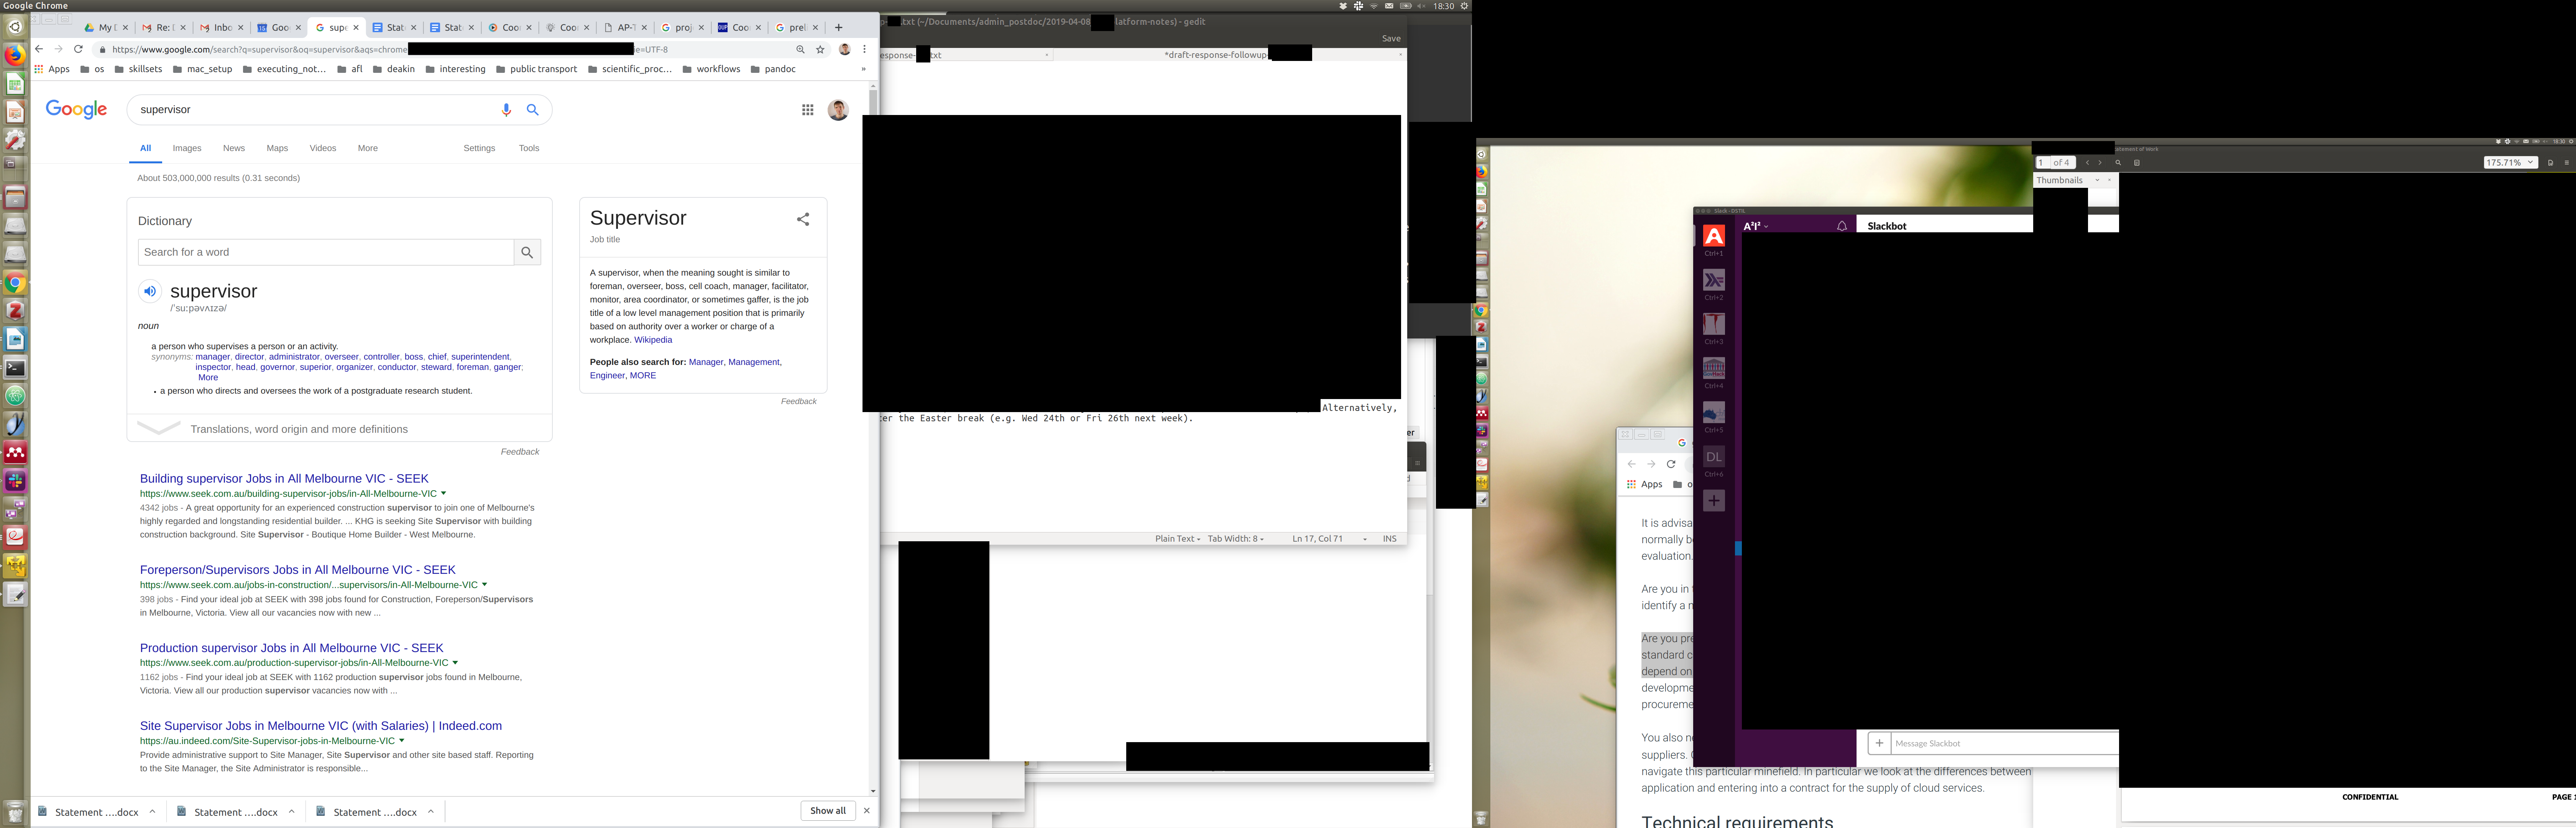Screen dimensions: 2576x828
Task: Click the voice search microphone icon
Action: [x=506, y=110]
